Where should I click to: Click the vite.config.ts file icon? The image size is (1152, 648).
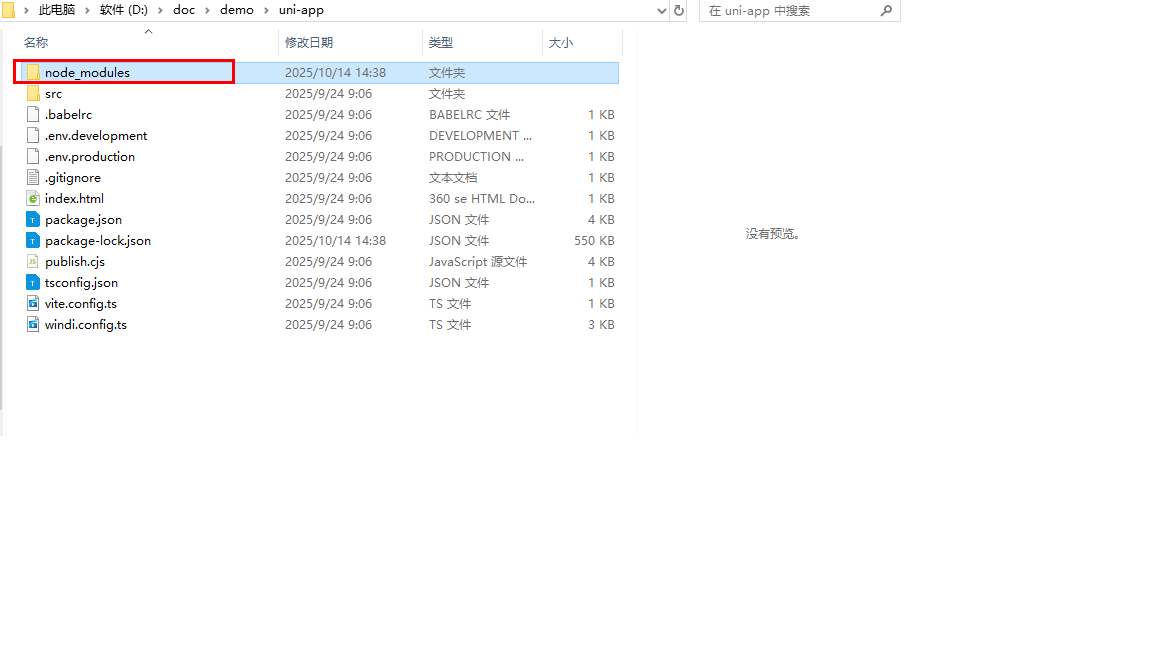click(x=33, y=304)
